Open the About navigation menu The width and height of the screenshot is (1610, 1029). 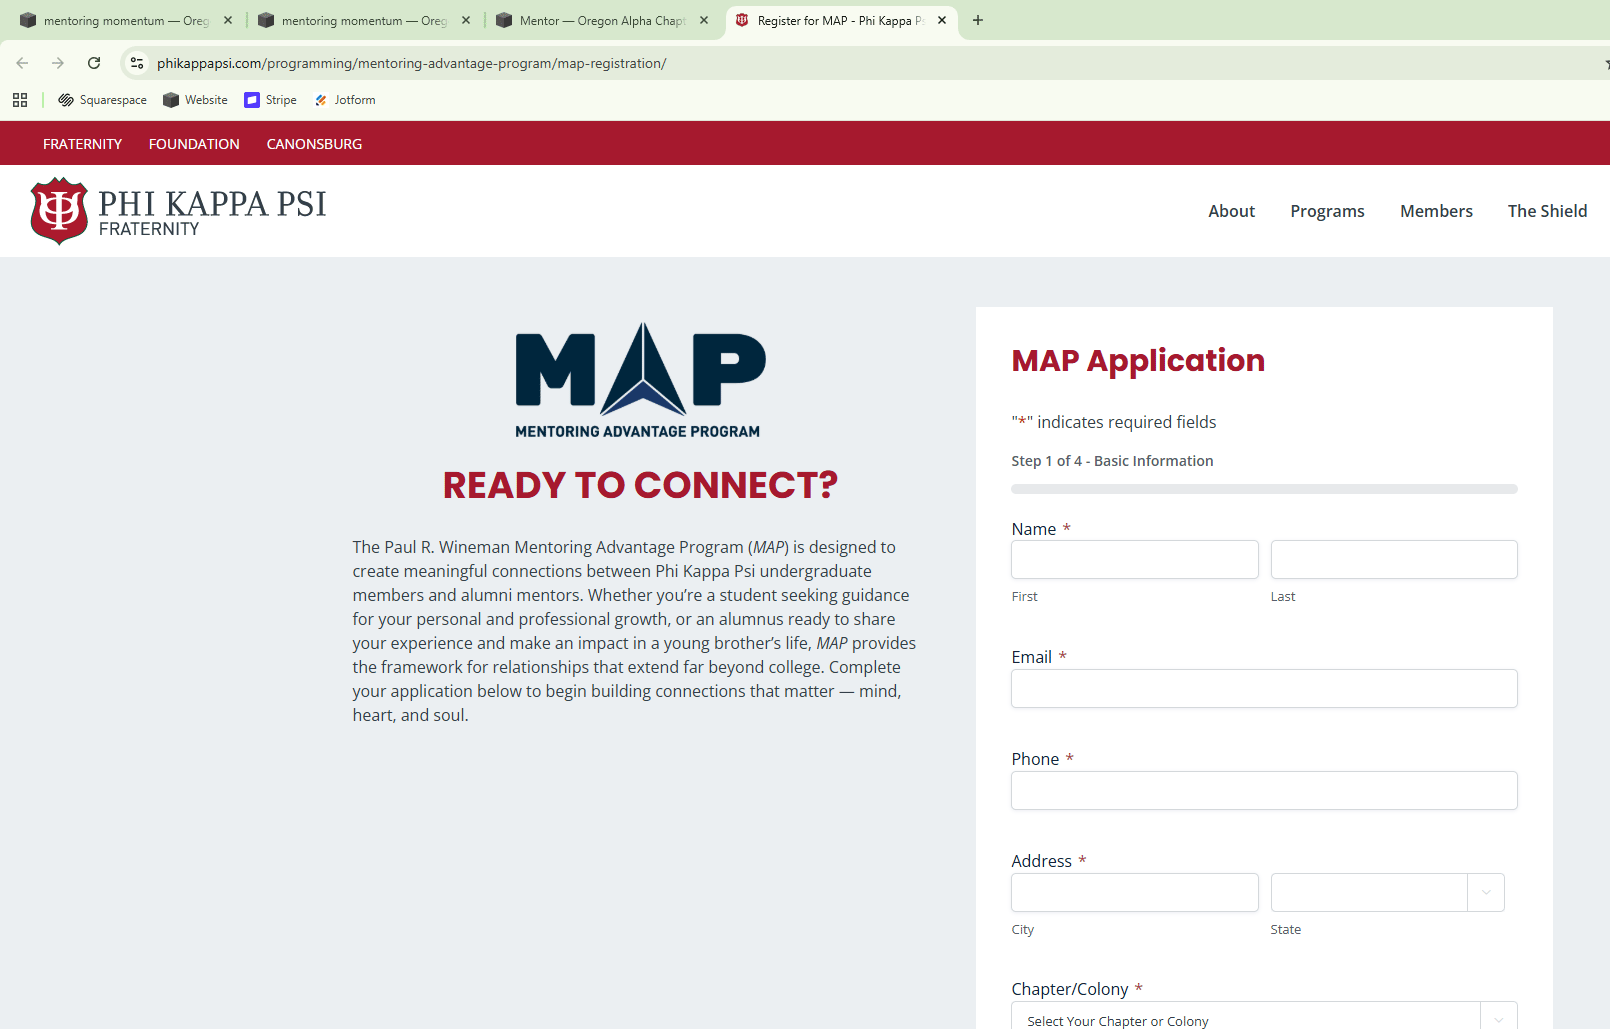[1231, 211]
